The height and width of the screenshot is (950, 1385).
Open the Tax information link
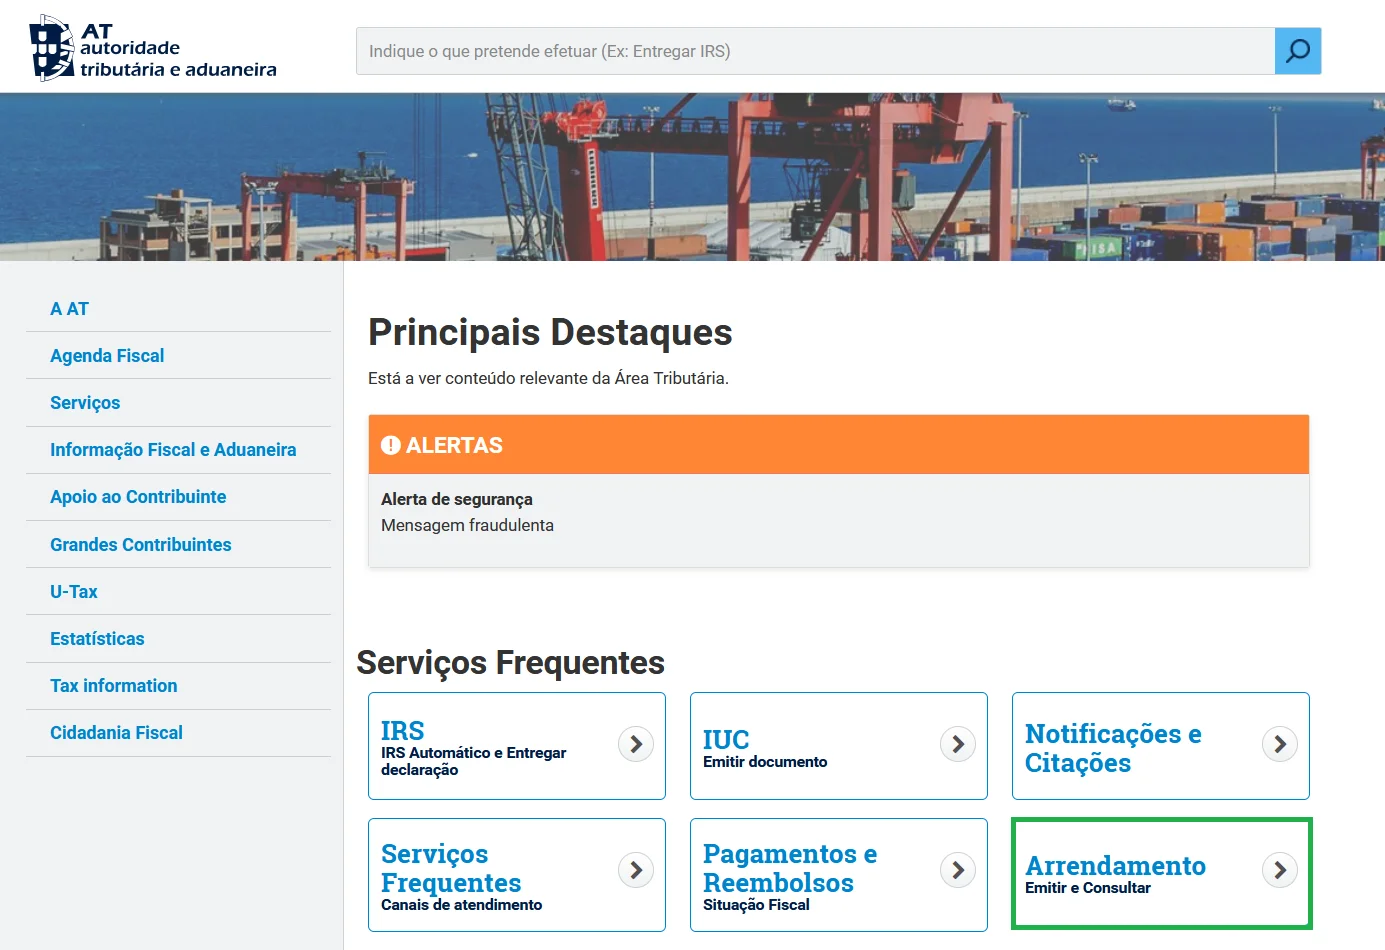(114, 686)
